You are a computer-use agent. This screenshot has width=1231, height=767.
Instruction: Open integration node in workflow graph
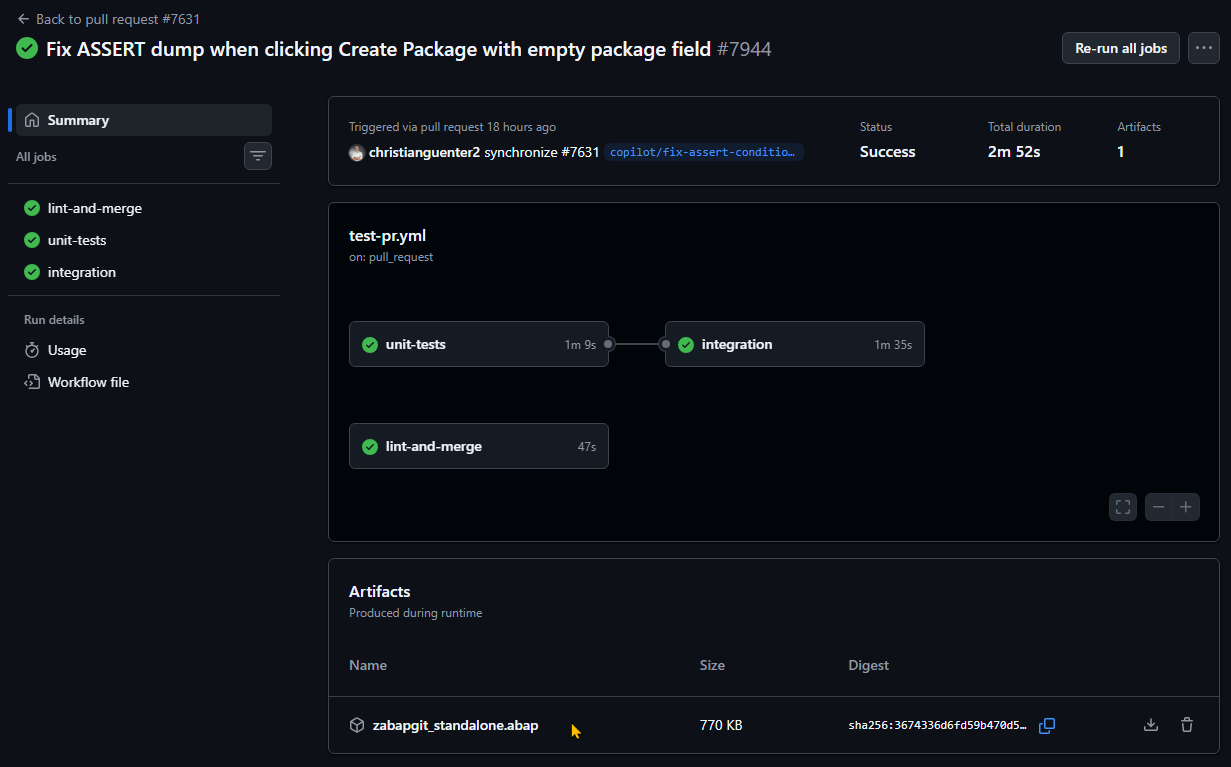(795, 344)
